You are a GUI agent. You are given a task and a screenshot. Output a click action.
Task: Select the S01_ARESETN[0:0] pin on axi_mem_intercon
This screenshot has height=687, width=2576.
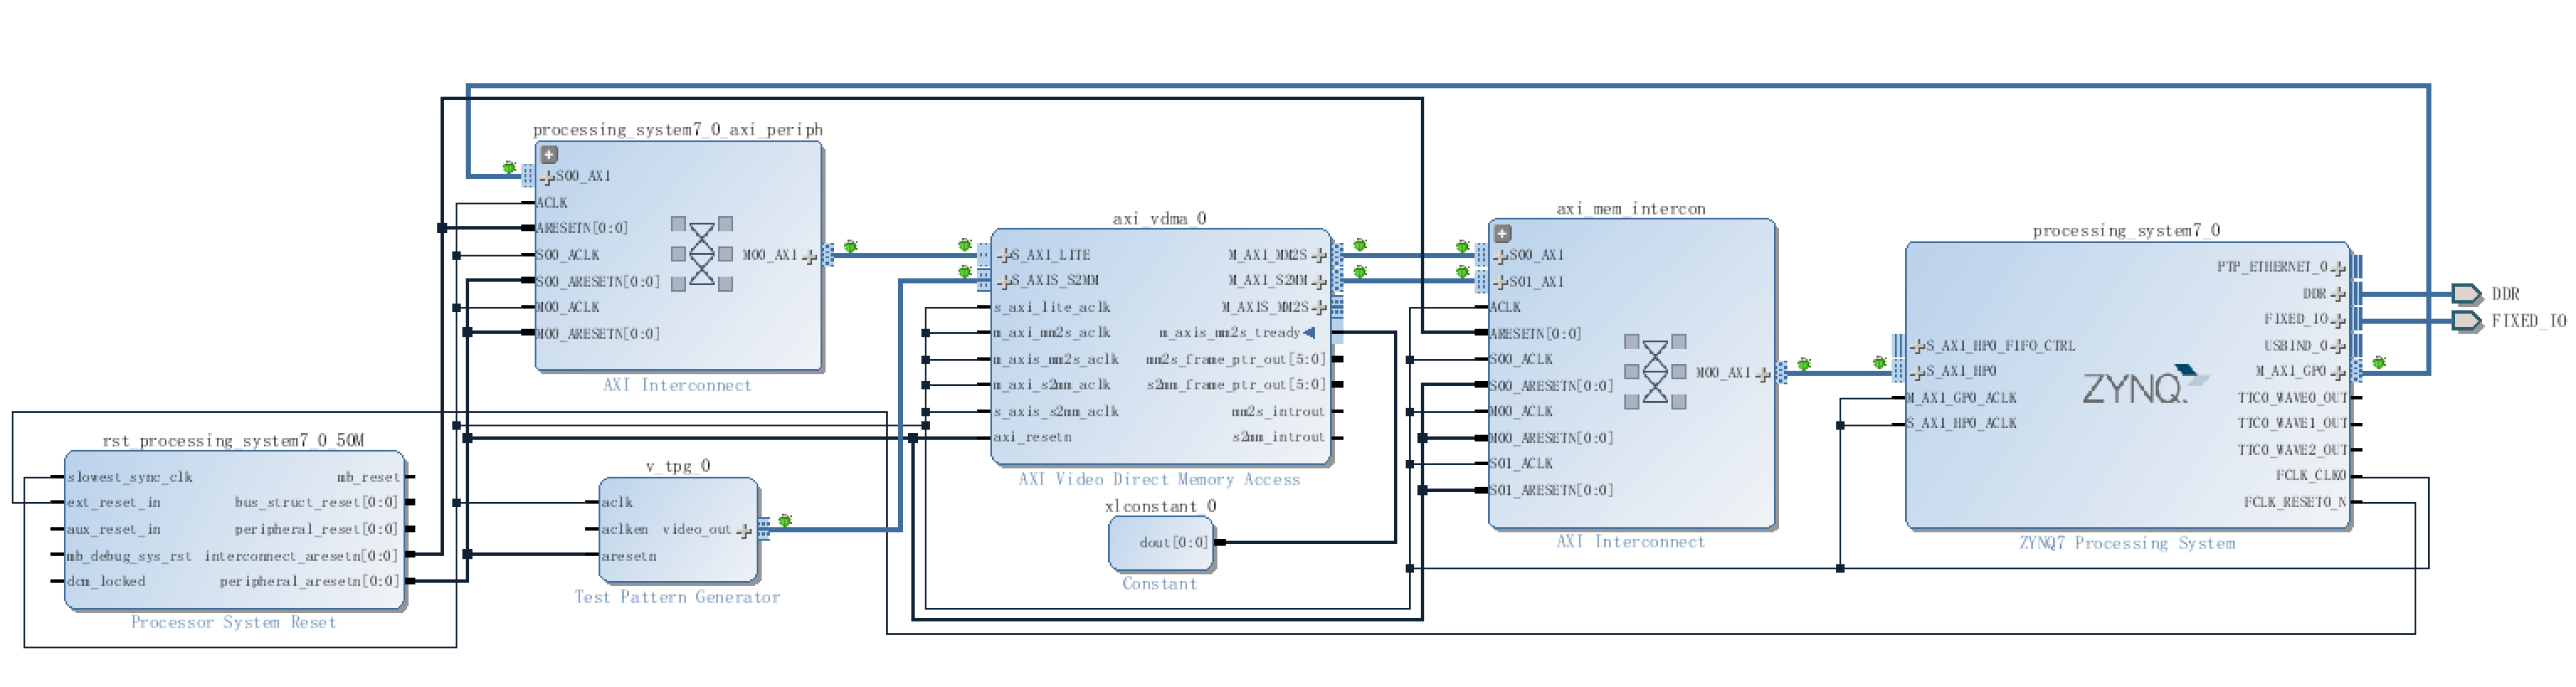click(x=1551, y=490)
